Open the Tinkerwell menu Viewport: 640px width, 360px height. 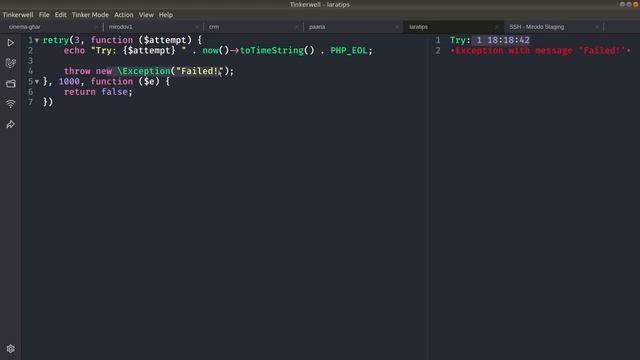18,15
